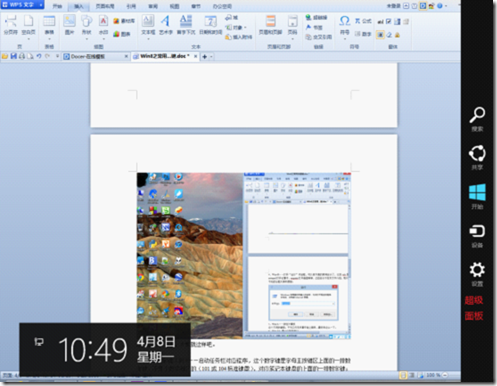The image size is (497, 386).
Task: Click the form field eraser icon
Action: point(389,35)
